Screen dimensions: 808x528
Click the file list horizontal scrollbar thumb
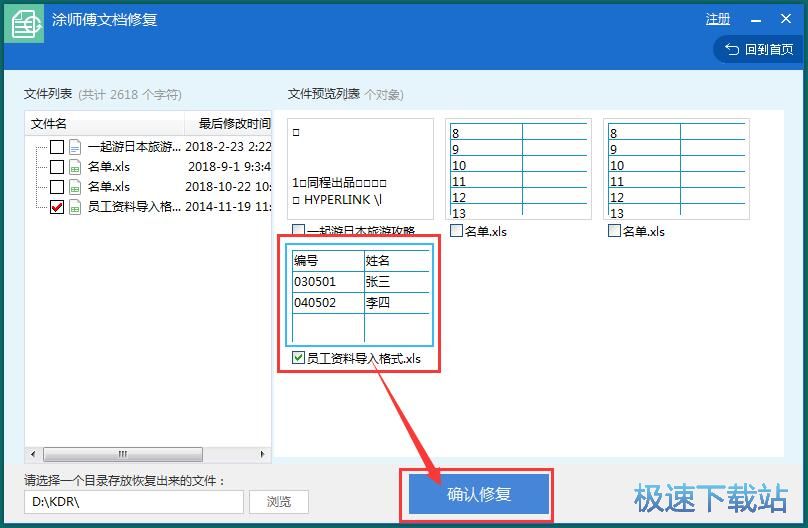123,454
